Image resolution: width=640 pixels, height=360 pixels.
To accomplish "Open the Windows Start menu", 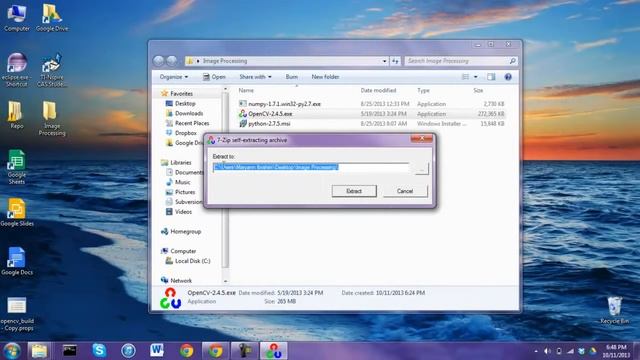I will [12, 351].
